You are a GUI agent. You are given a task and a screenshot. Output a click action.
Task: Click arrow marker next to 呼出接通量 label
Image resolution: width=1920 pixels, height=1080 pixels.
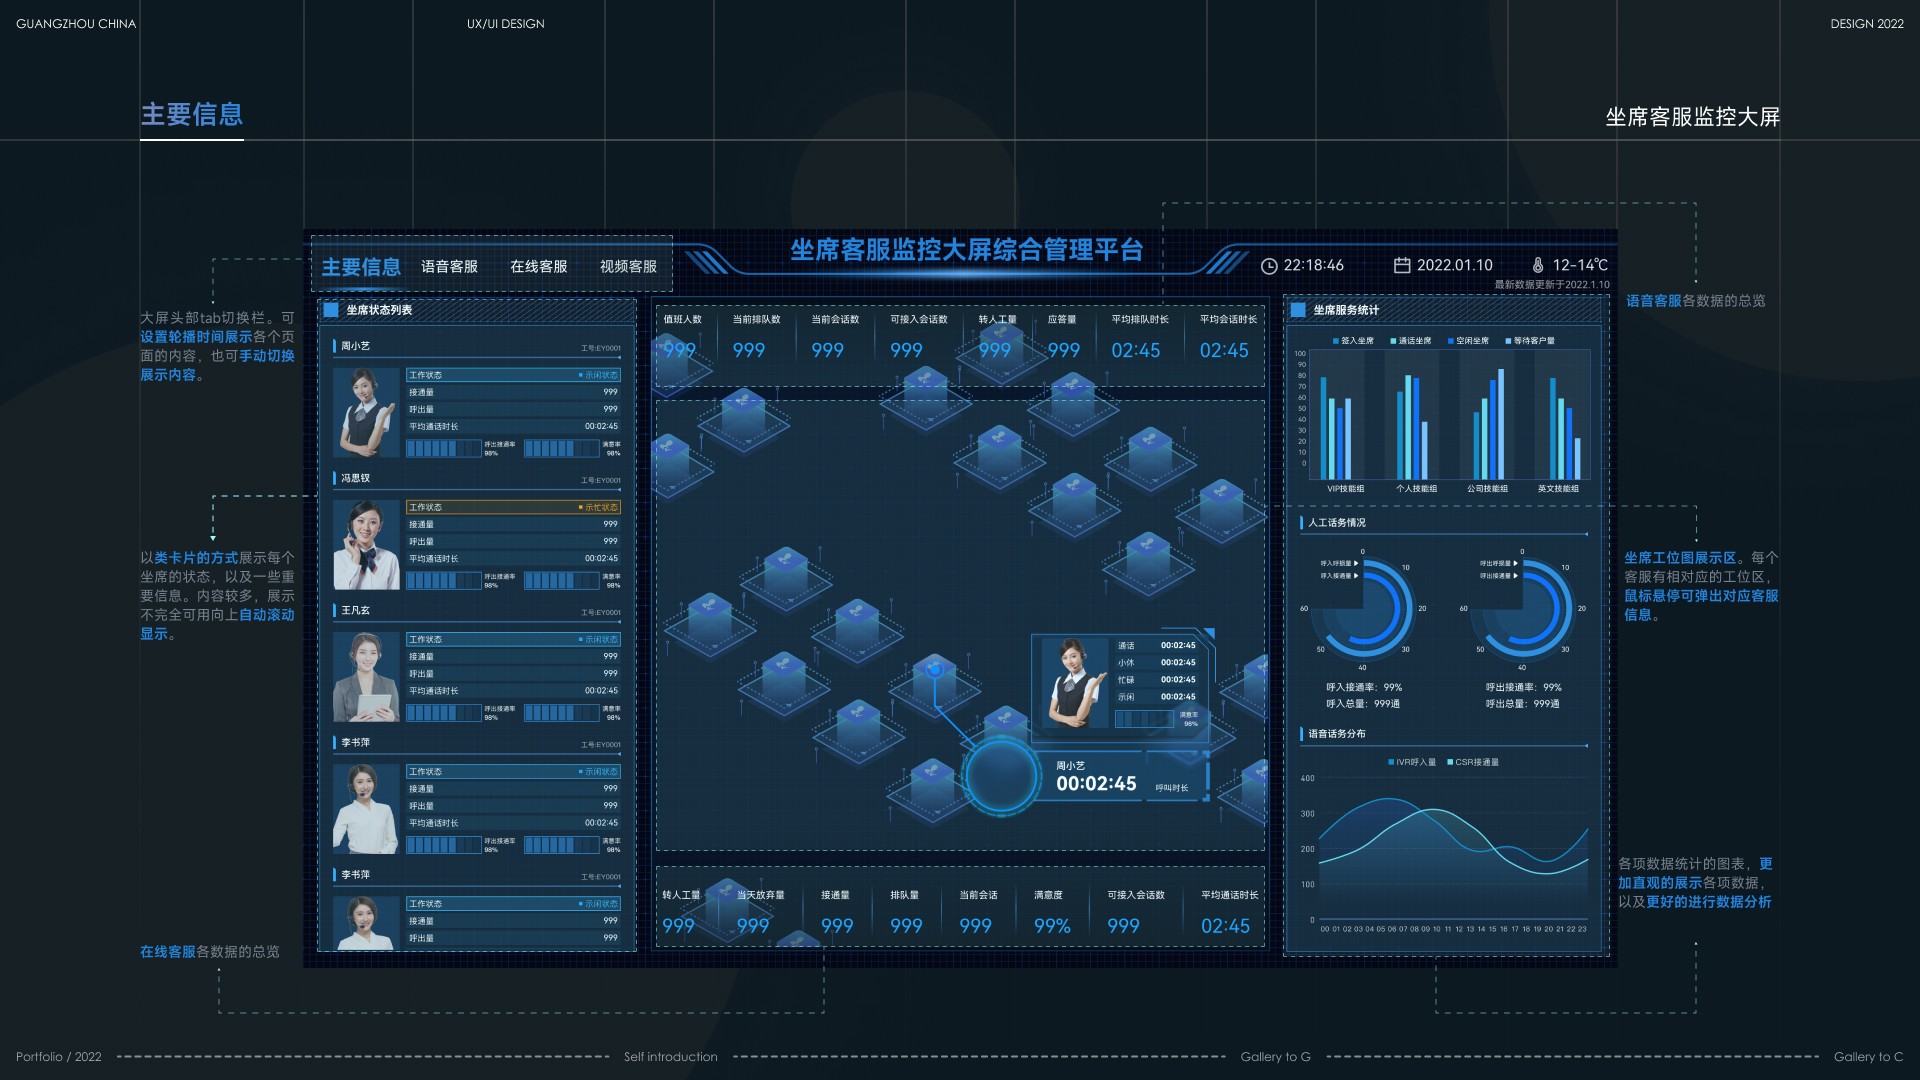pyautogui.click(x=1516, y=576)
